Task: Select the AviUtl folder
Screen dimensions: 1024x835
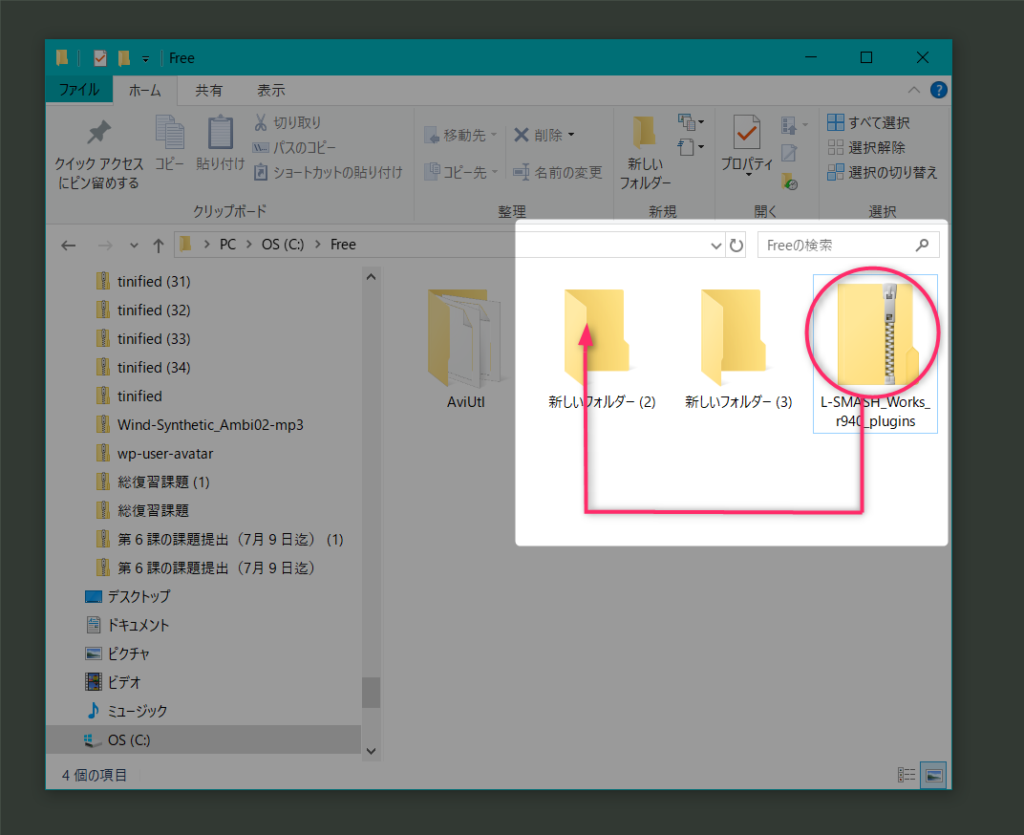Action: click(465, 349)
